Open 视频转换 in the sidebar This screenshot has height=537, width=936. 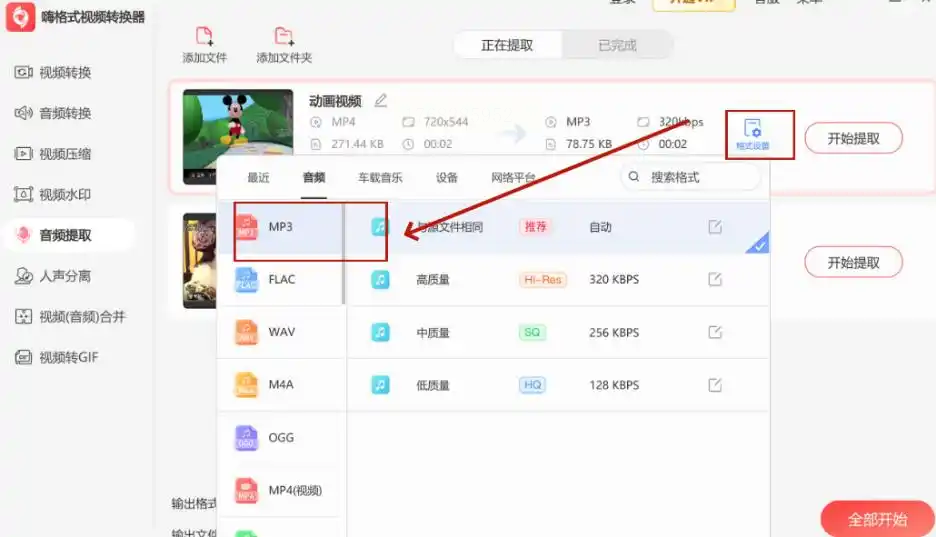click(53, 73)
